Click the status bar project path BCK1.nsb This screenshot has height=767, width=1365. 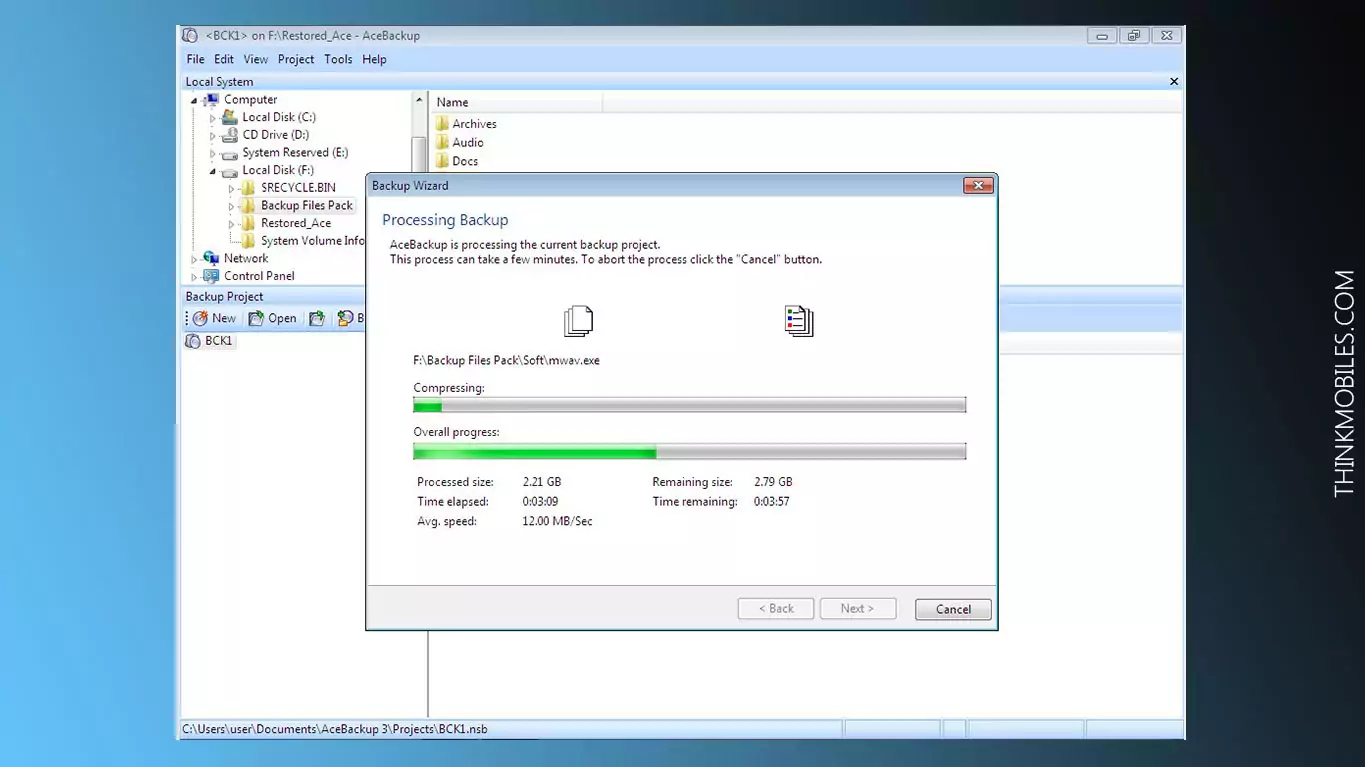(x=335, y=729)
